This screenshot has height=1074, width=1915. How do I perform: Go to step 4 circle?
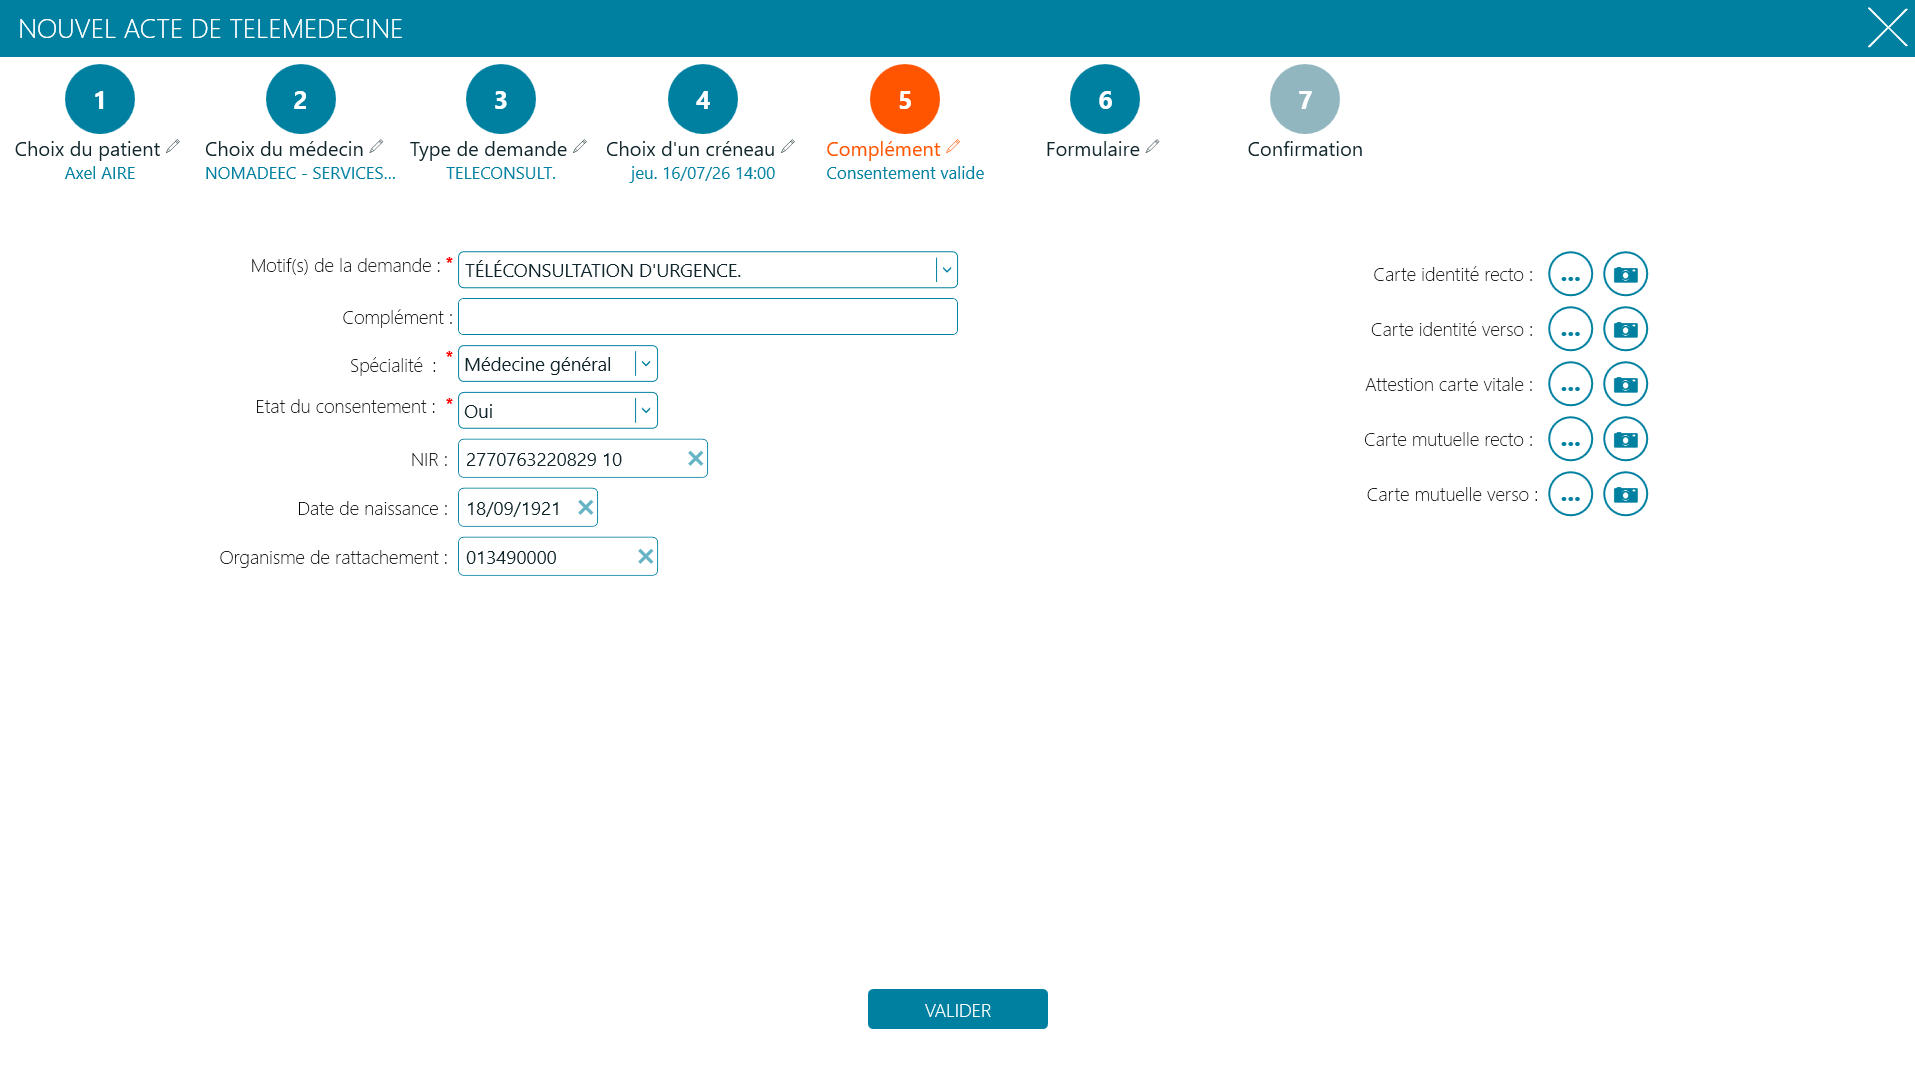tap(703, 99)
